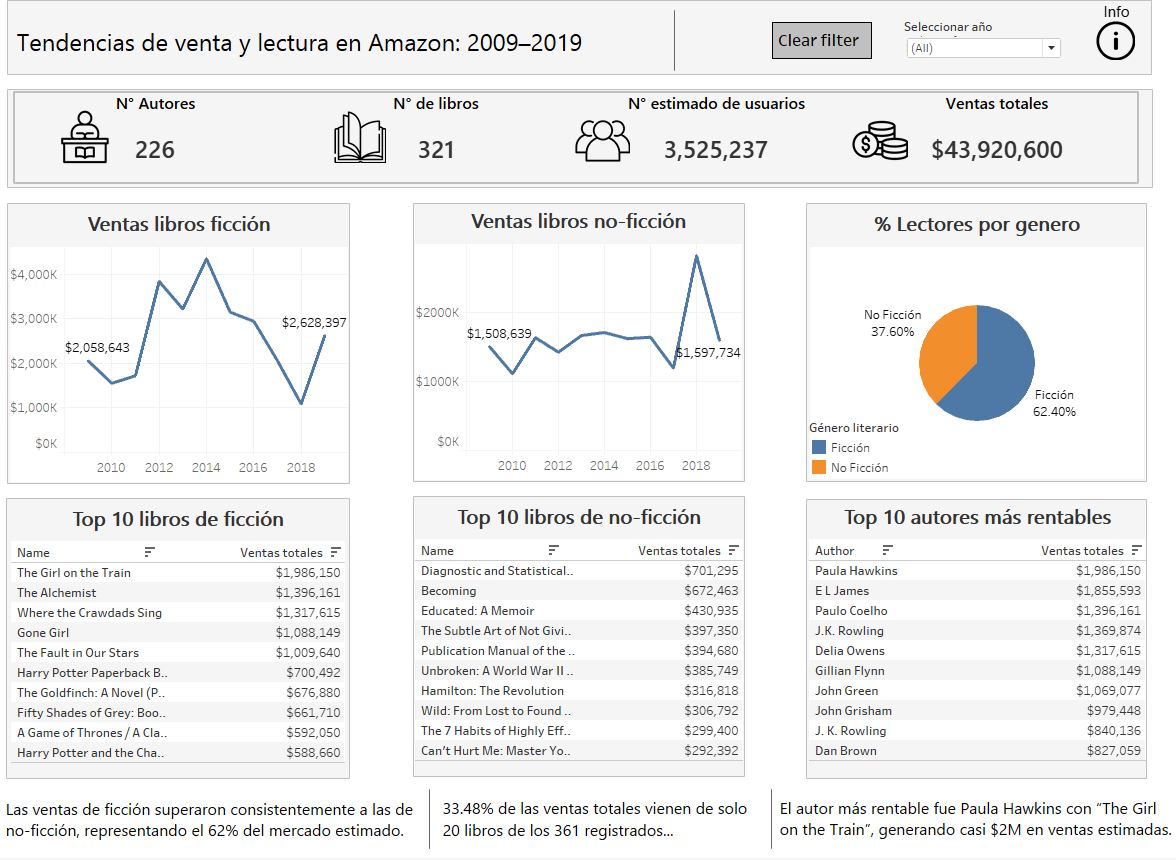The height and width of the screenshot is (860, 1176).
Task: Click the $701,295 sales value
Action: click(711, 571)
